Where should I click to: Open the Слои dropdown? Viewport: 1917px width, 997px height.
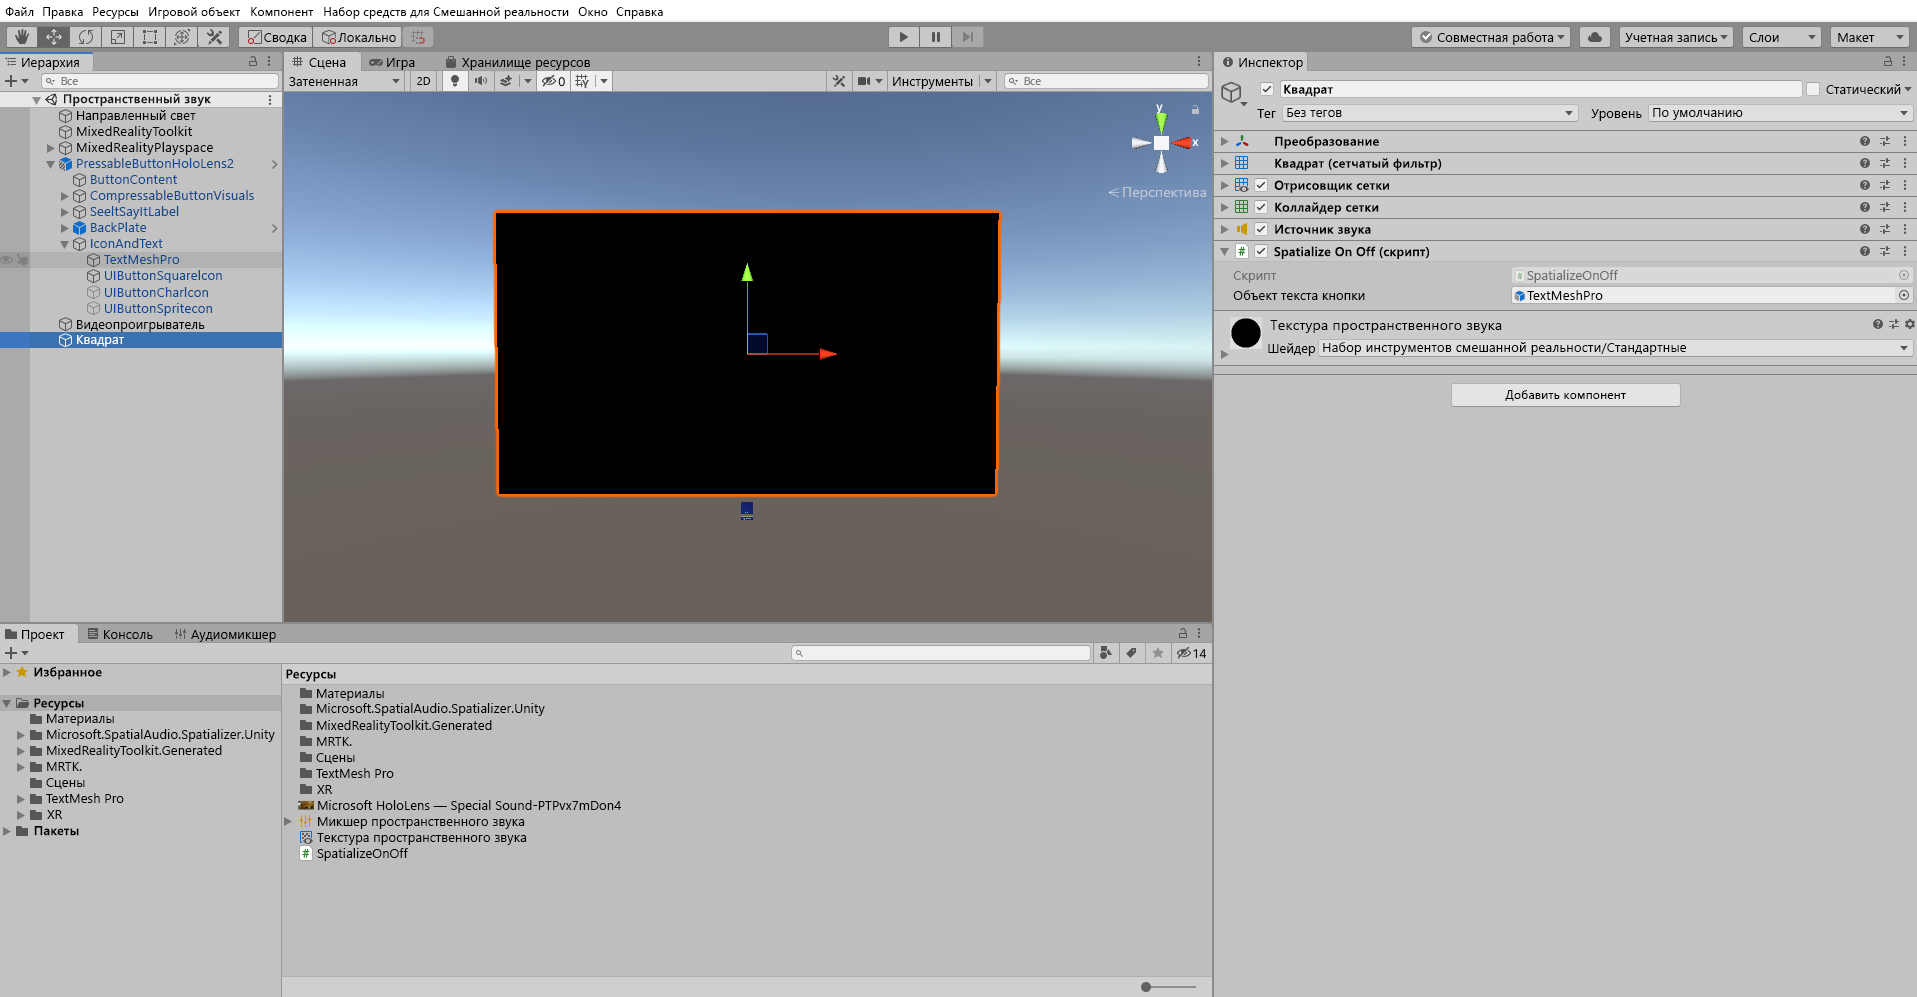click(1782, 37)
